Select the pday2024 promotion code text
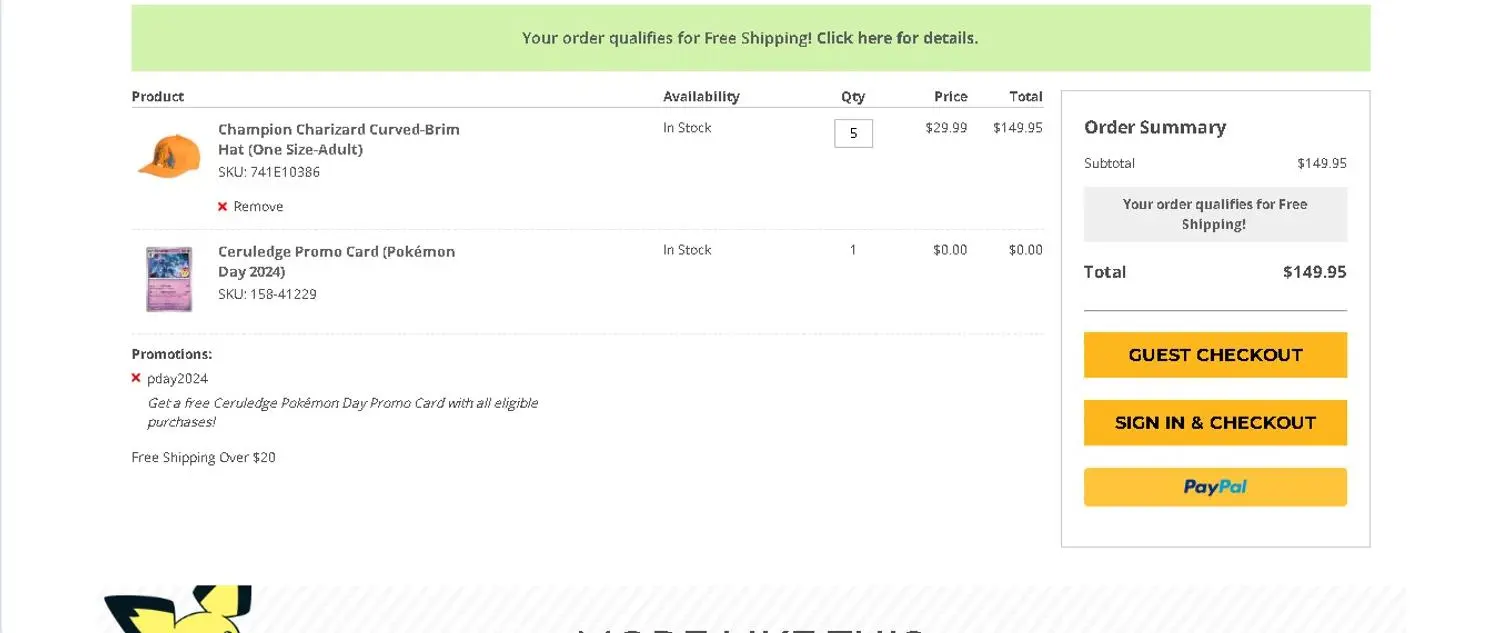1500x633 pixels. pyautogui.click(x=178, y=378)
